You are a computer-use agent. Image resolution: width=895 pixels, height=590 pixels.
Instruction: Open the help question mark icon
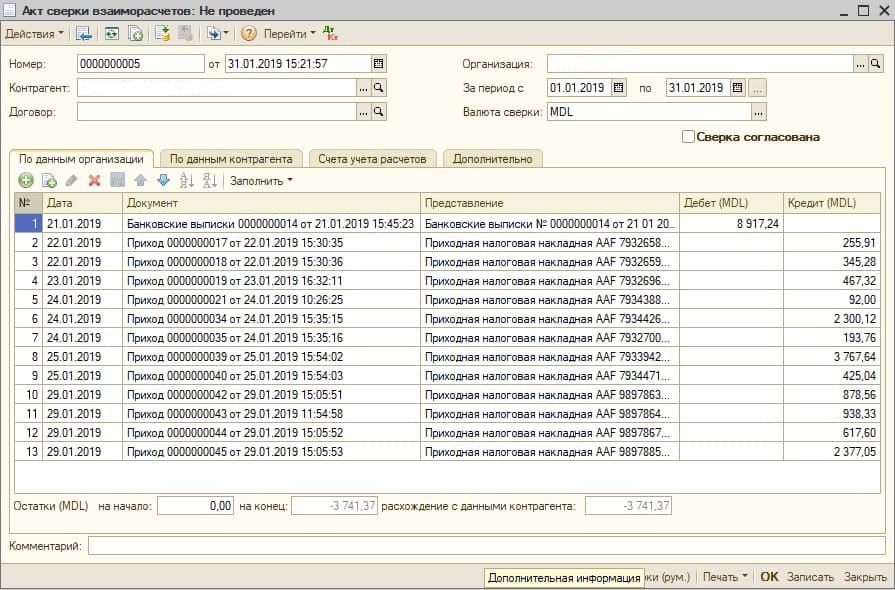(x=248, y=34)
